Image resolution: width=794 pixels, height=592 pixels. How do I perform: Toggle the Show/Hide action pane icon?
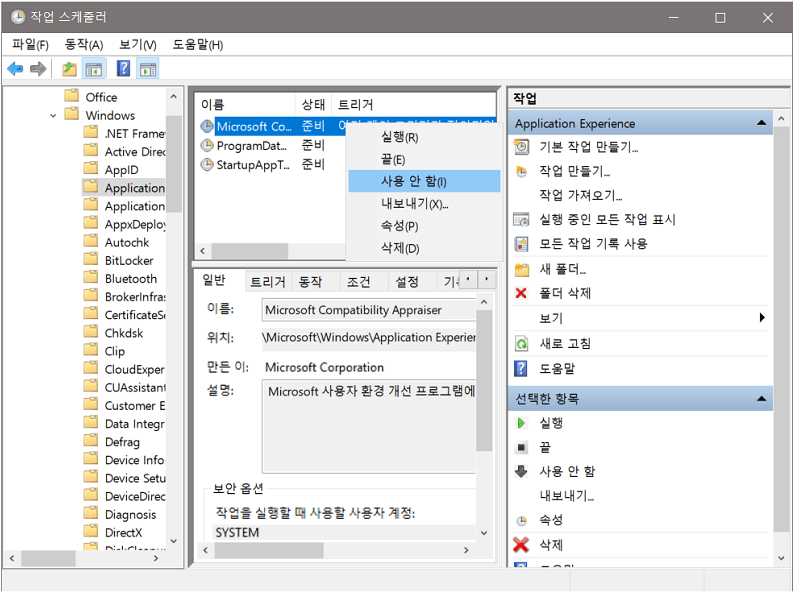(x=148, y=68)
